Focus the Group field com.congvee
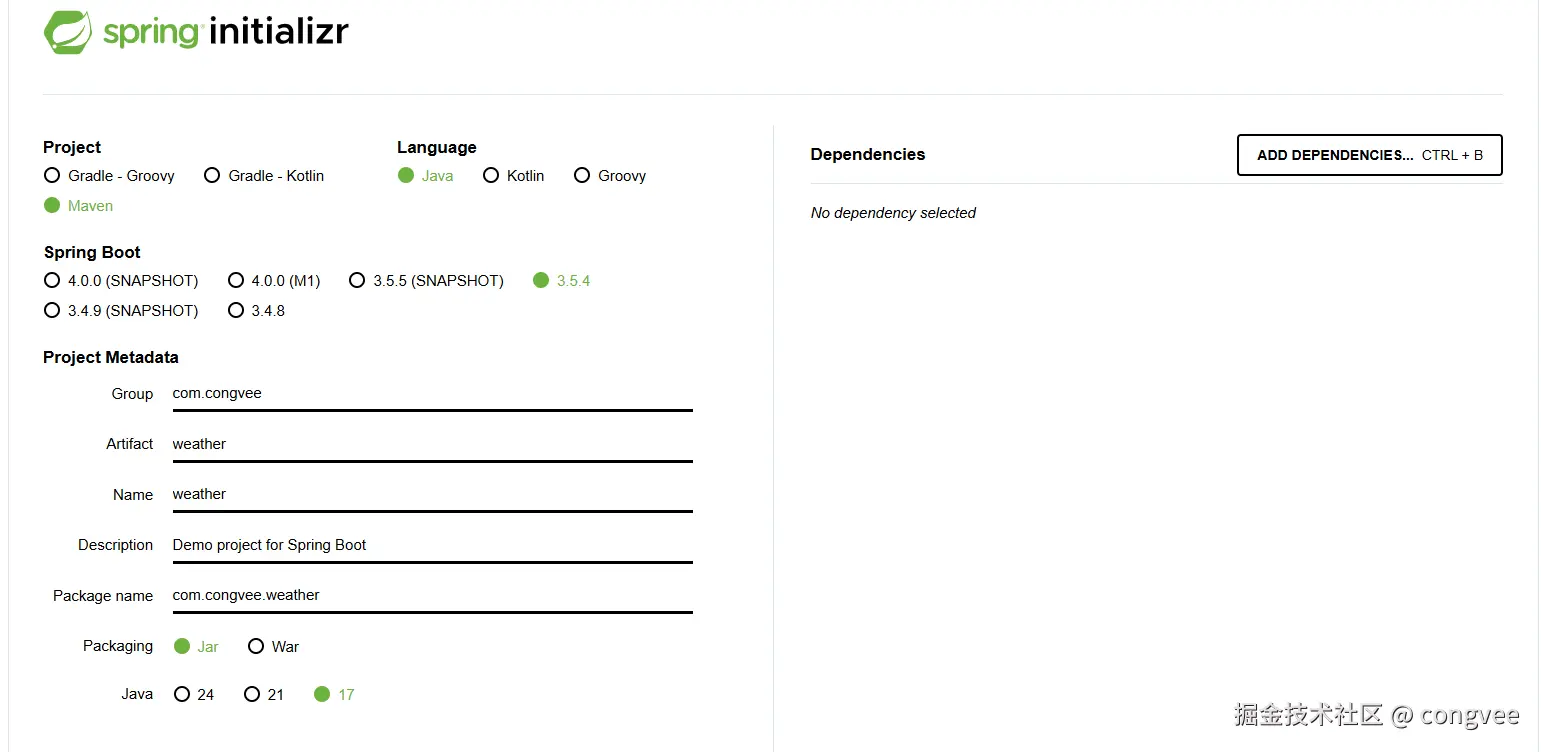The image size is (1541, 752). pyautogui.click(x=432, y=394)
